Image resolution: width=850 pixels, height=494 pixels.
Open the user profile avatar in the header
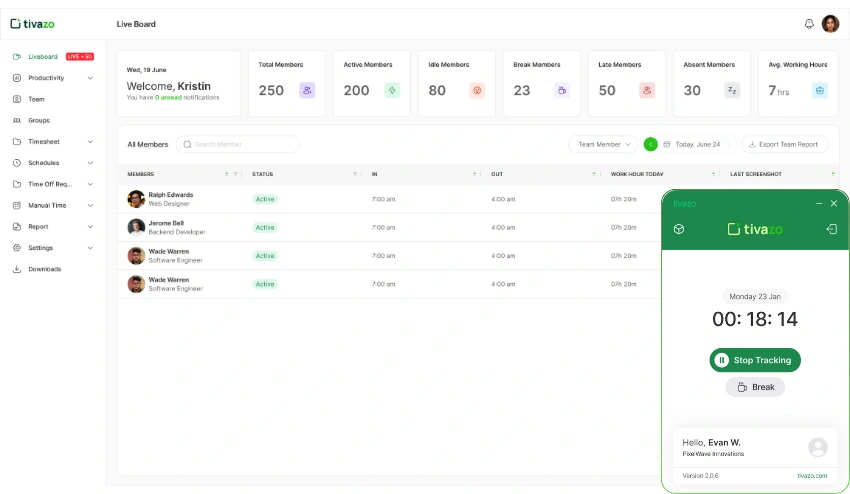click(x=830, y=24)
